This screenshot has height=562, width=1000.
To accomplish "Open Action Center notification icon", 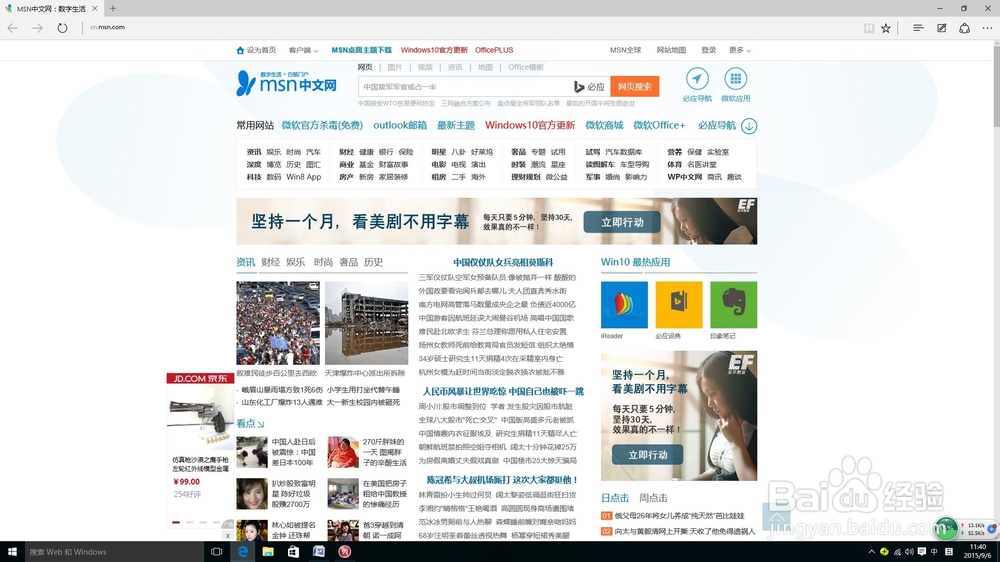I will coord(922,552).
